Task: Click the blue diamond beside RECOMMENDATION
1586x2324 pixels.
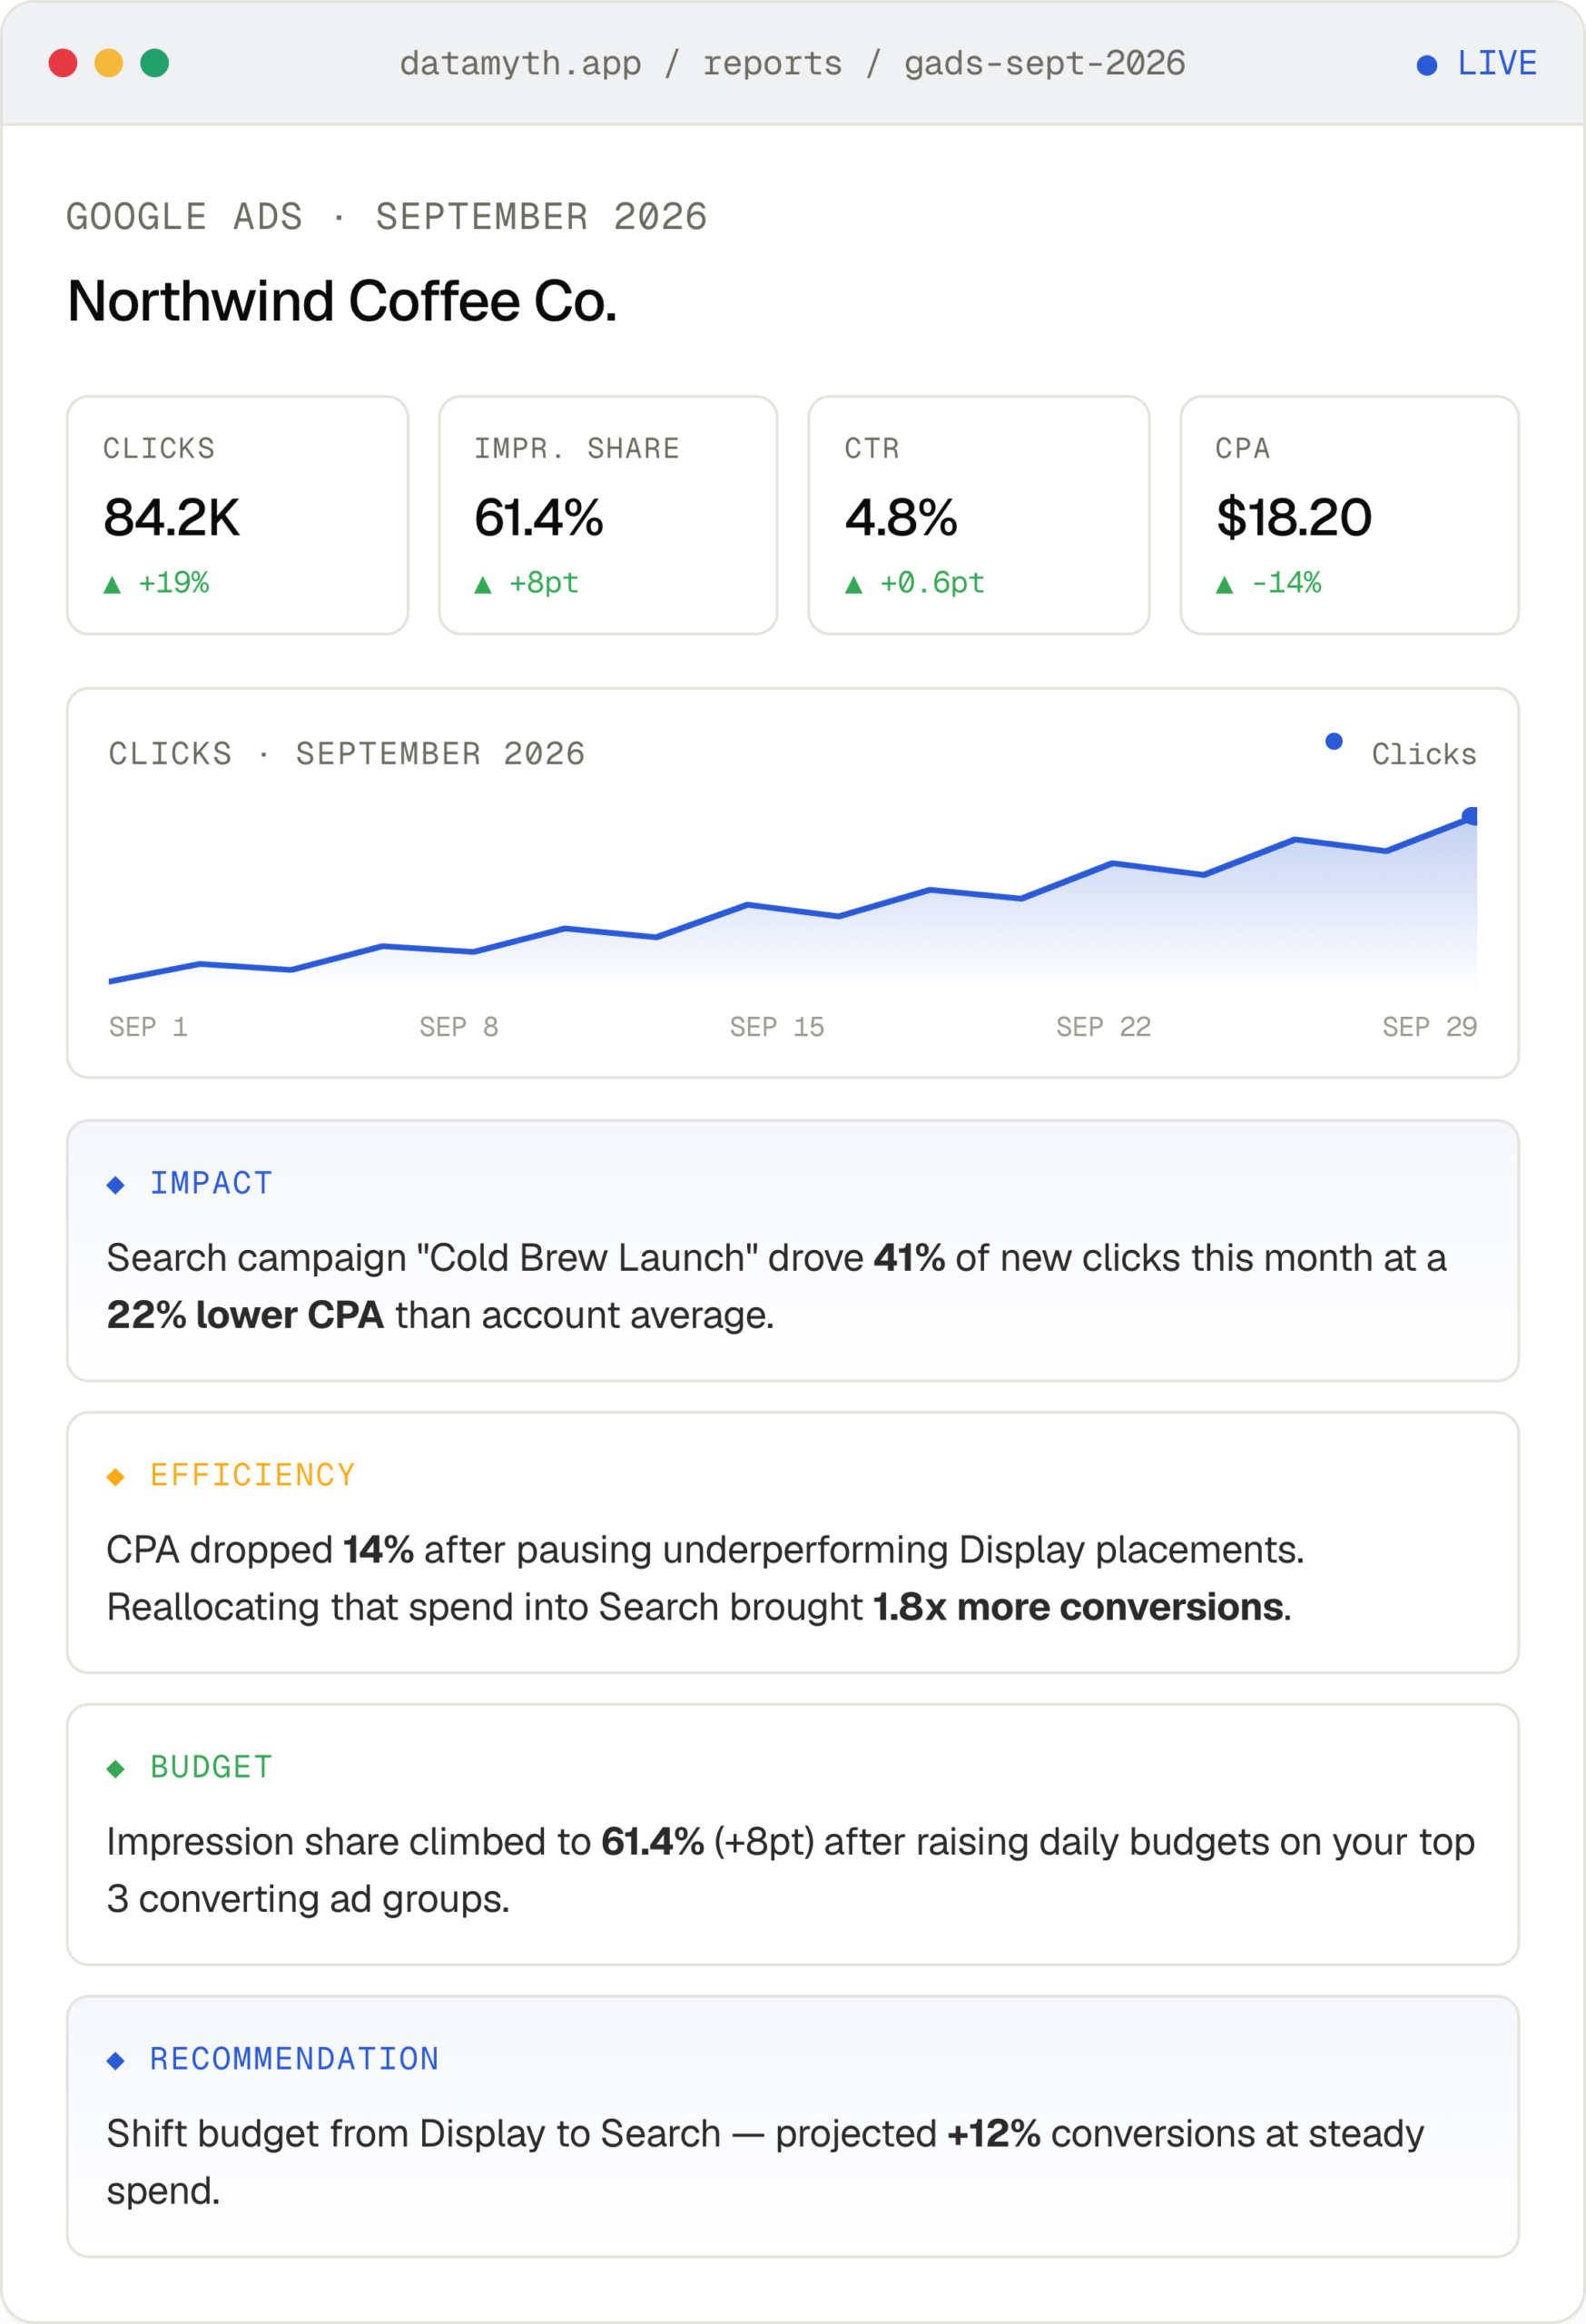Action: 116,2061
